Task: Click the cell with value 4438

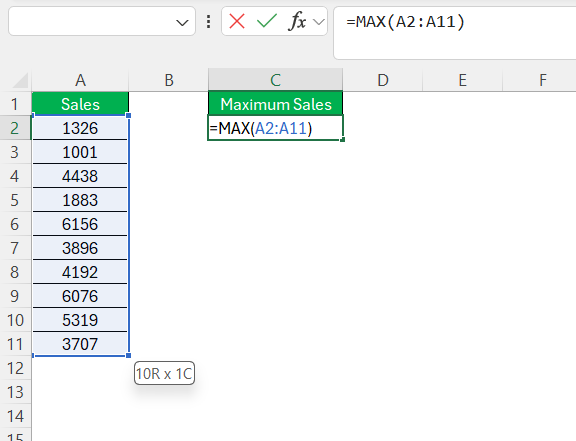Action: 80,176
